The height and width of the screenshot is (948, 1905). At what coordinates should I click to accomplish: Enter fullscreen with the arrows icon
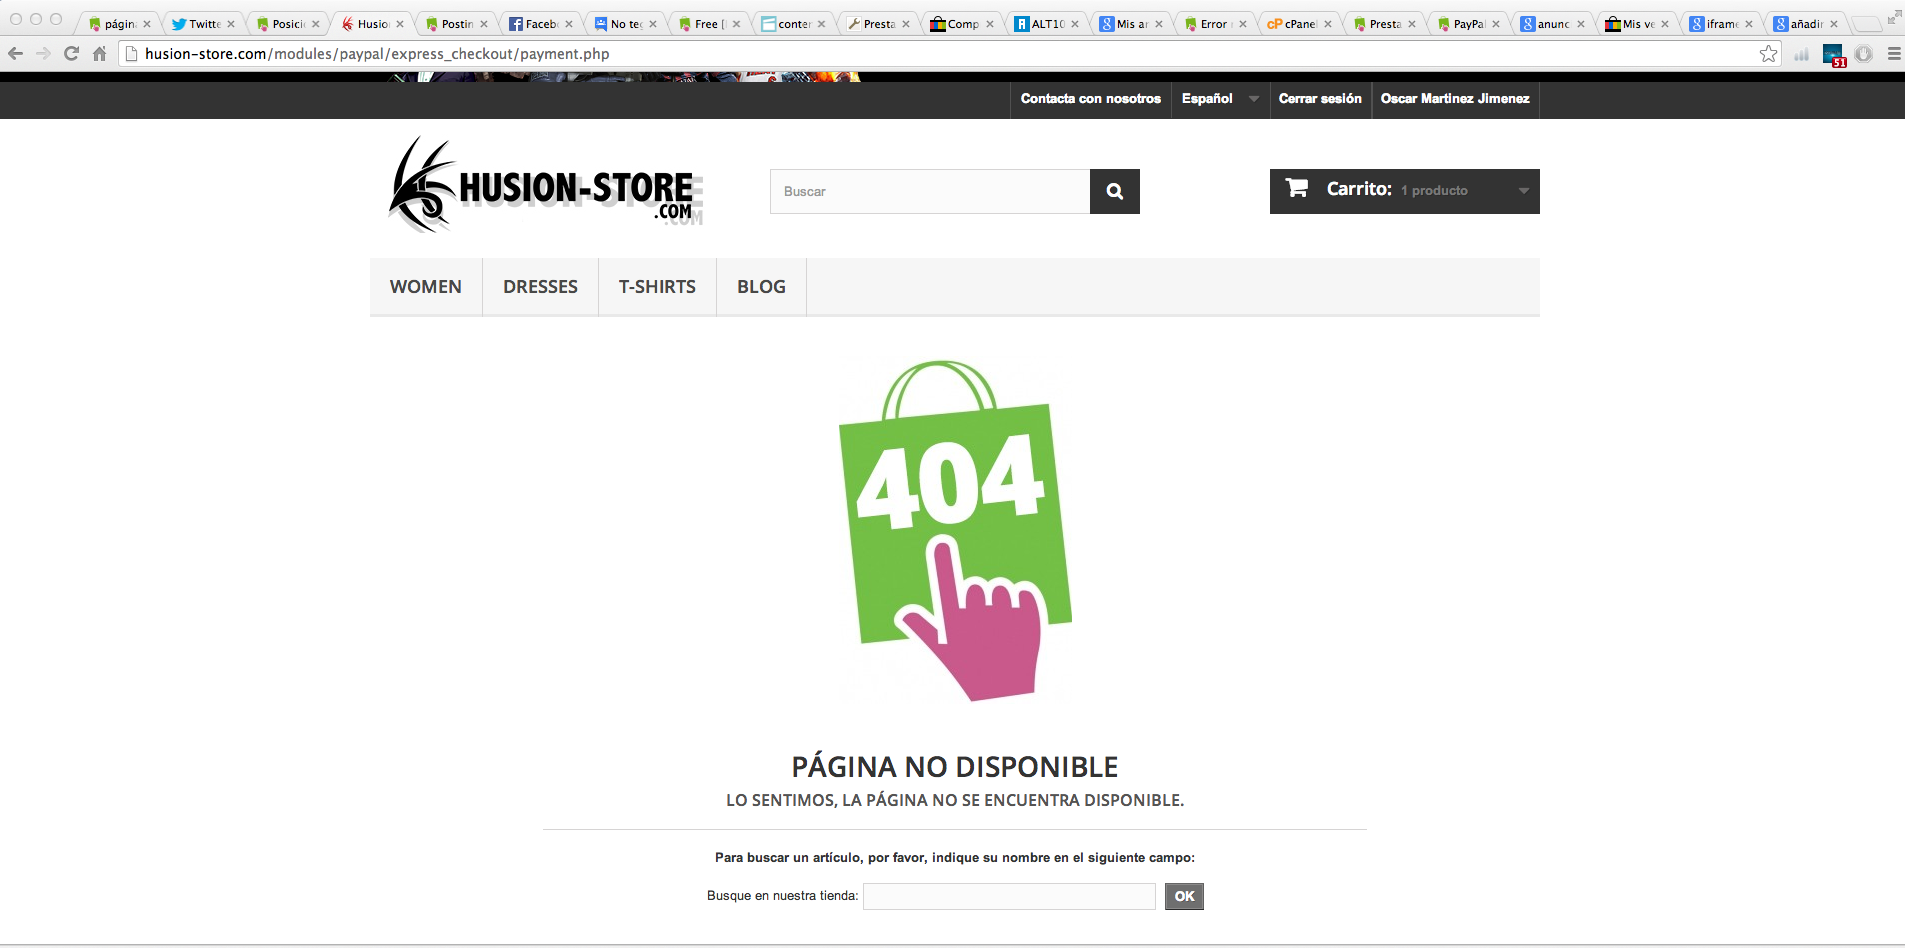(x=1894, y=16)
